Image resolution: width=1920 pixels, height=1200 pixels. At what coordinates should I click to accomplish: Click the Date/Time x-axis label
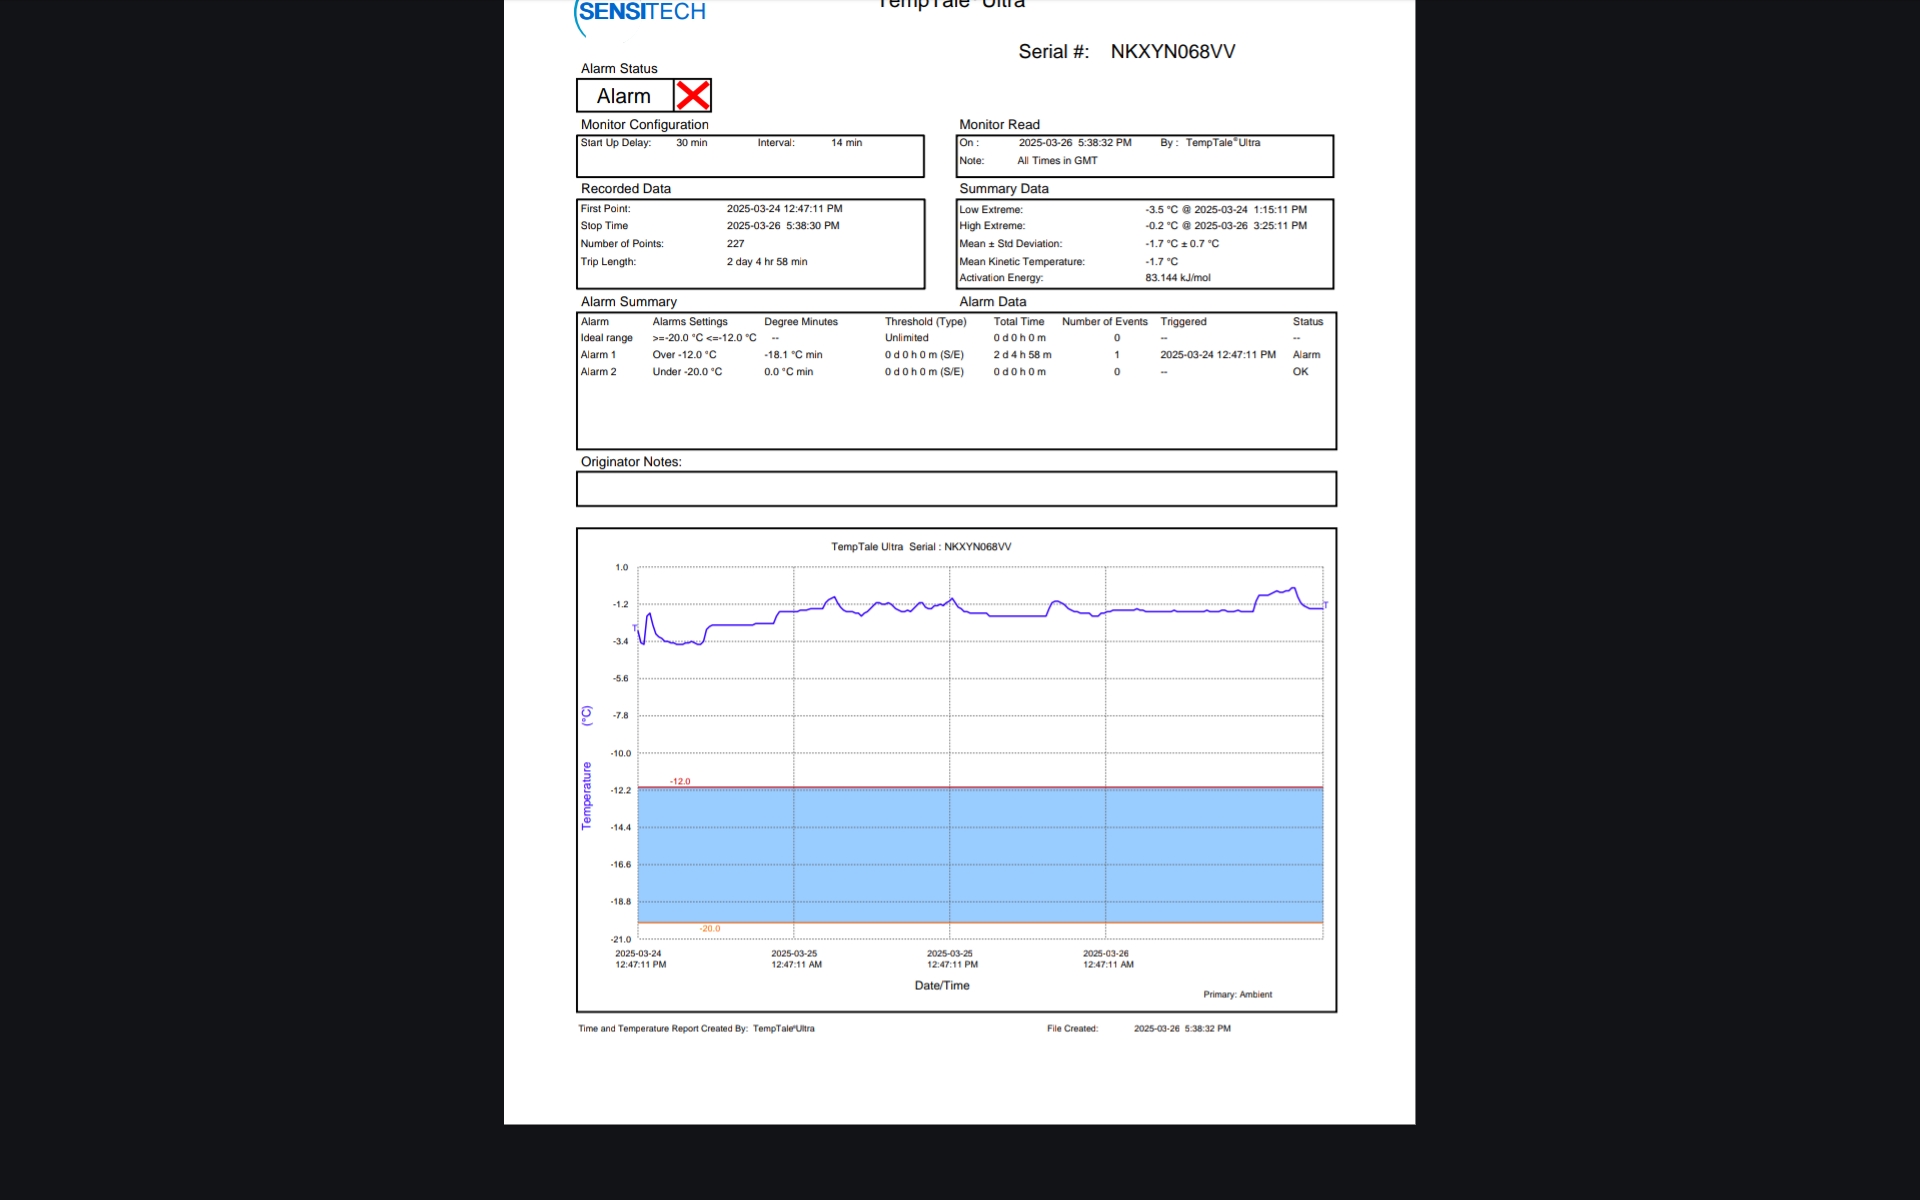pos(941,986)
